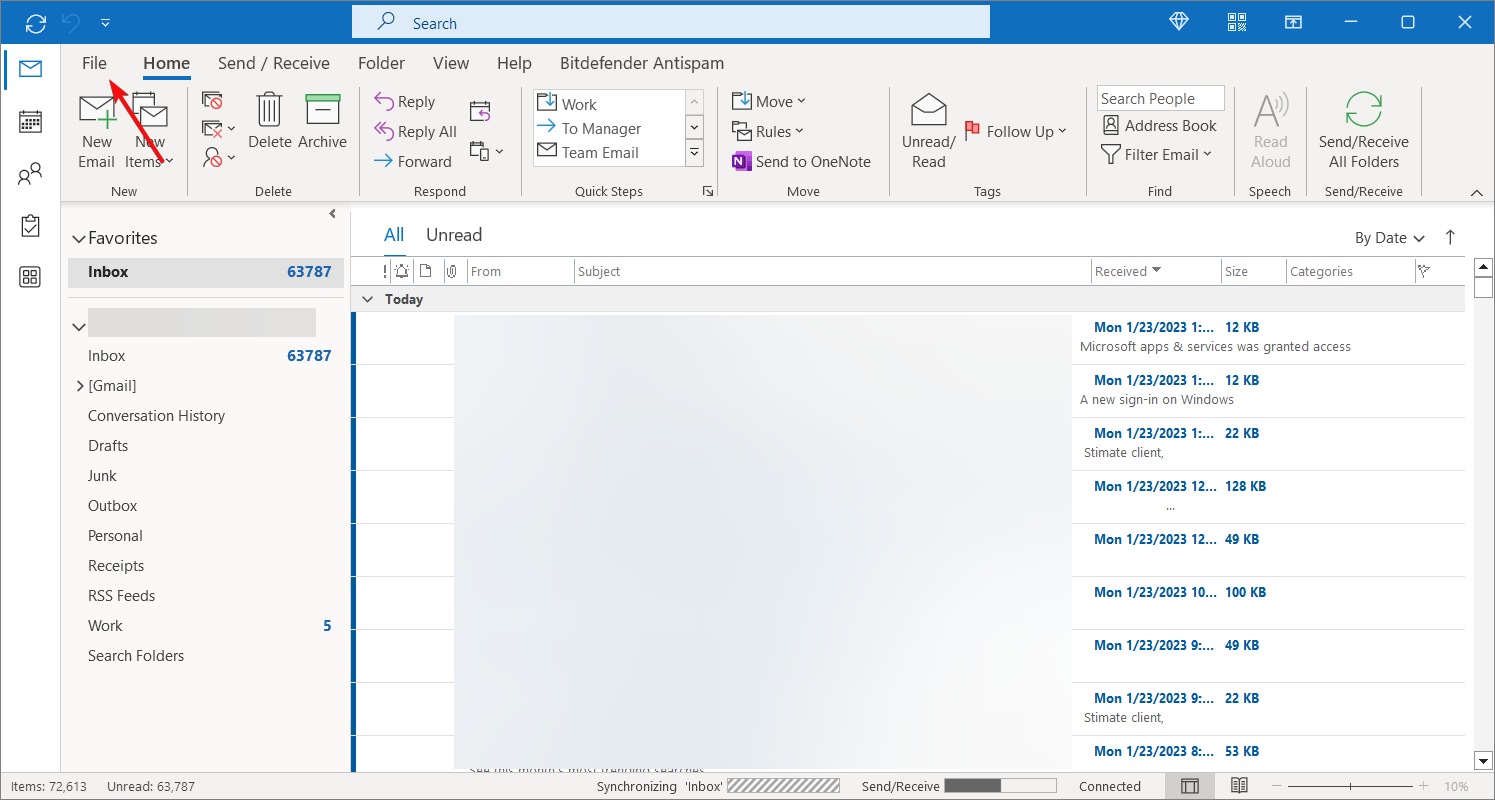Screen dimensions: 1495x800
Task: Show only Unread messages
Action: 454,235
